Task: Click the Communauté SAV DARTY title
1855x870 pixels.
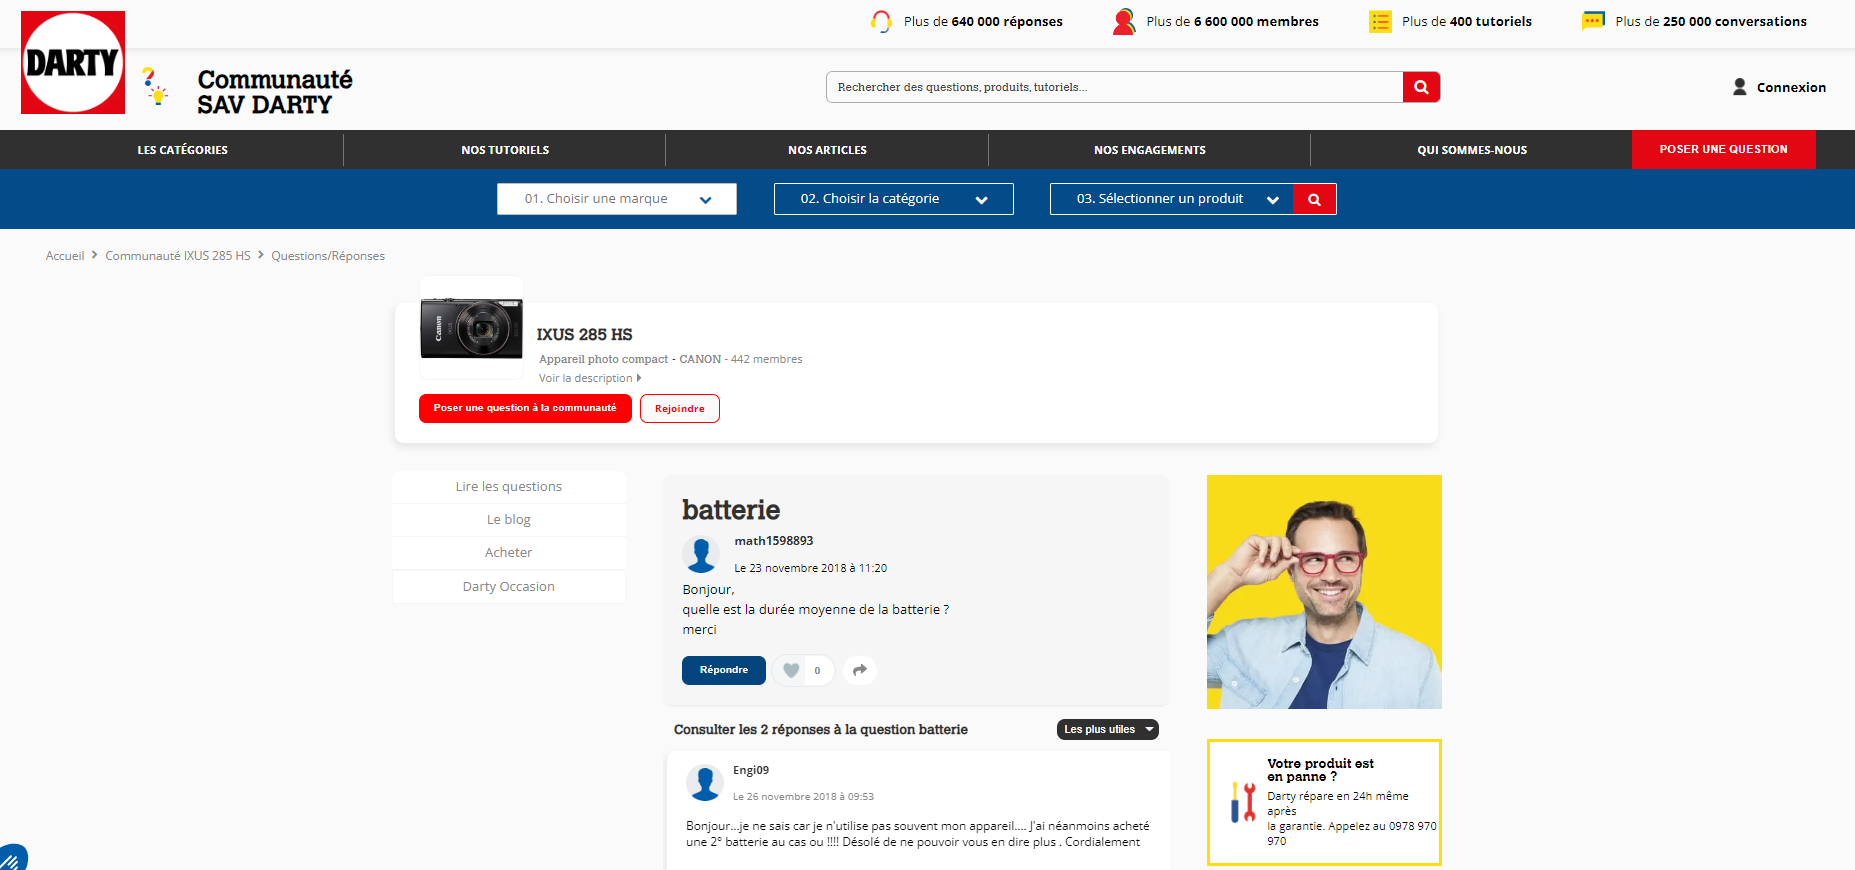Action: 275,92
